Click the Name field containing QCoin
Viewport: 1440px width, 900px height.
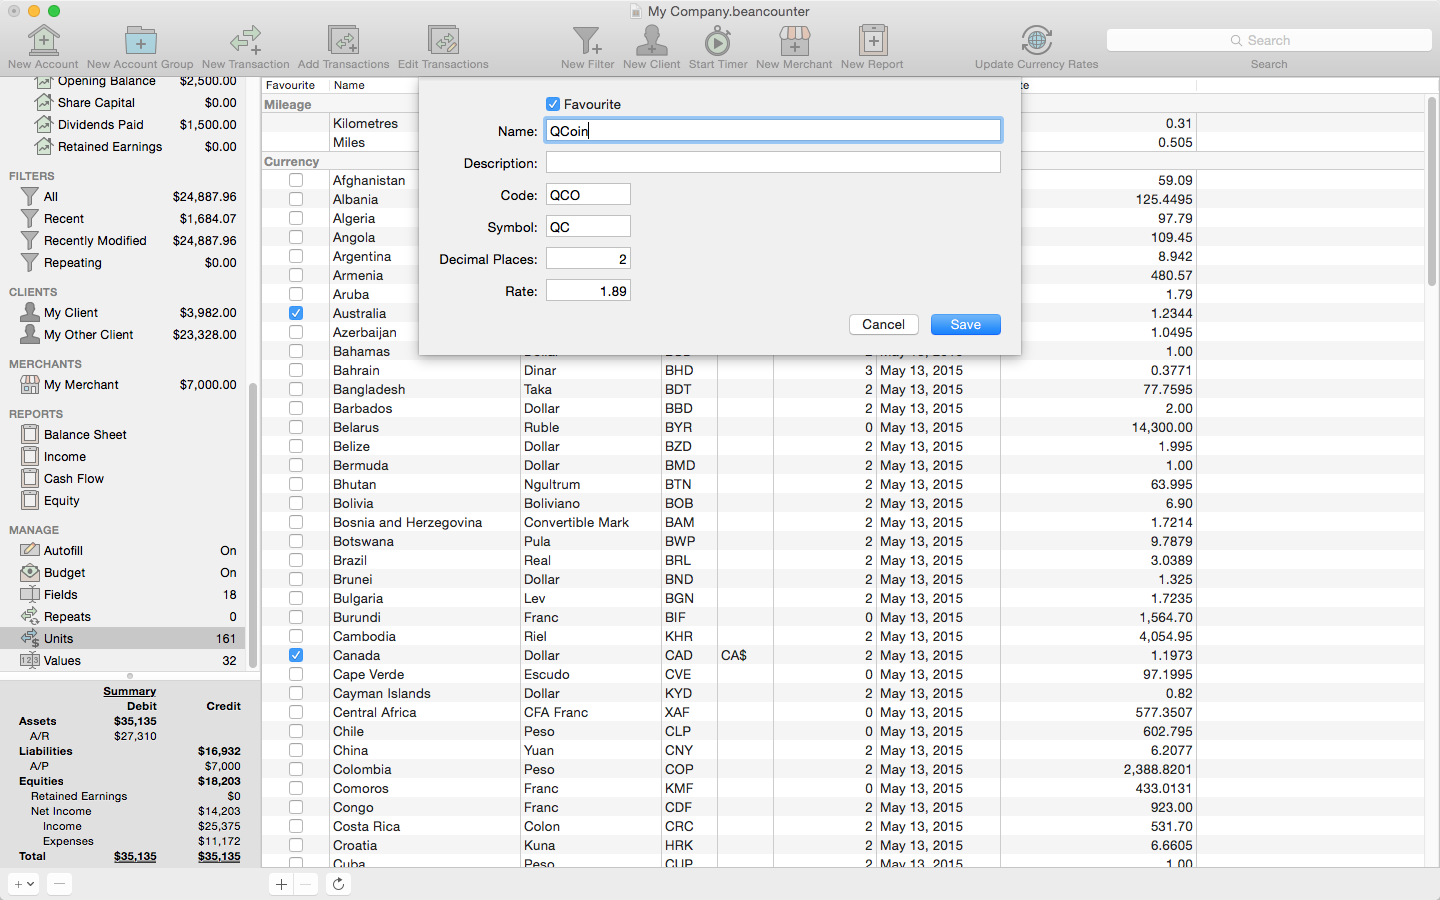coord(773,130)
